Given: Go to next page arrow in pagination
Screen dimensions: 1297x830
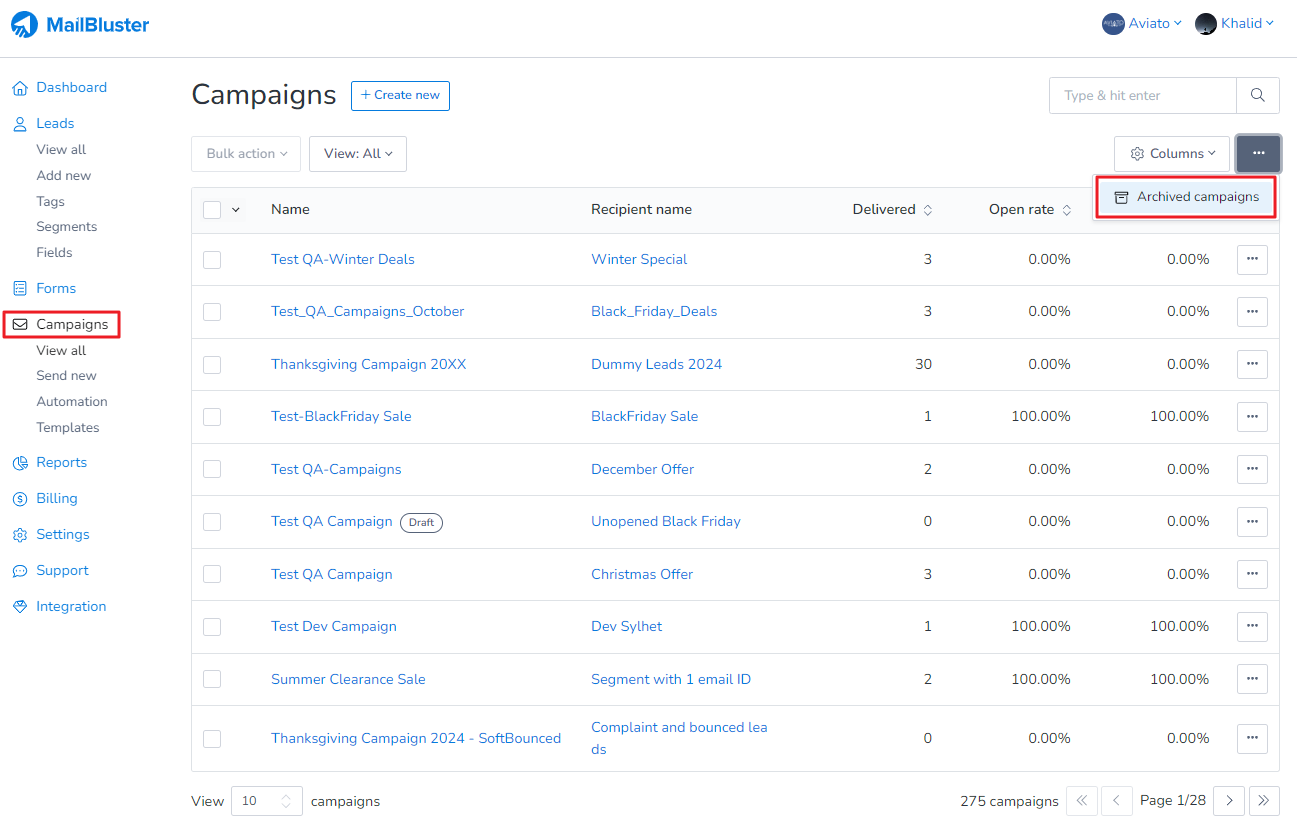Looking at the screenshot, I should [1229, 801].
